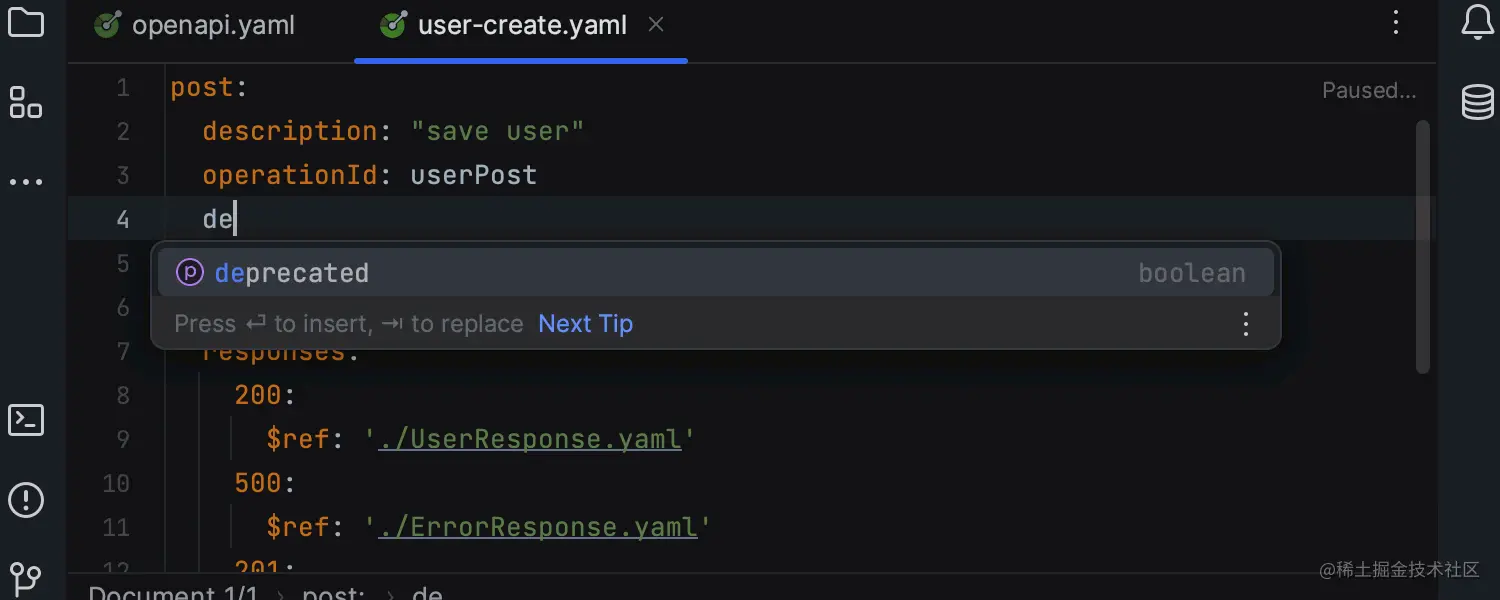Screen dimensions: 1500x600
Task: Open the completion popup options menu
Action: pos(1245,323)
